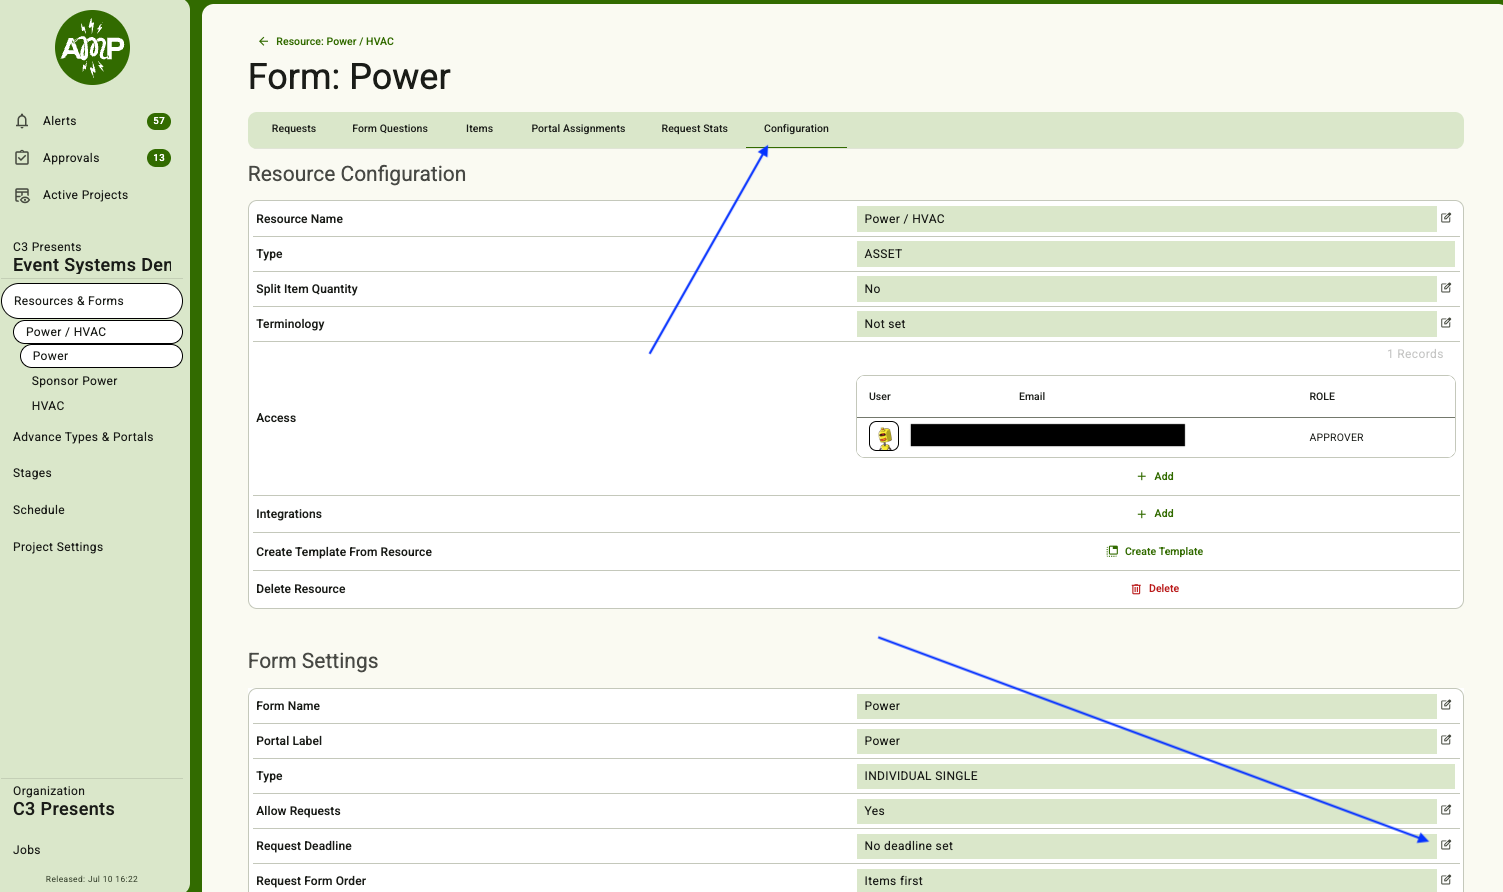Edit the Request Form Order setting
Screen dimensions: 1503x892
click(1446, 880)
